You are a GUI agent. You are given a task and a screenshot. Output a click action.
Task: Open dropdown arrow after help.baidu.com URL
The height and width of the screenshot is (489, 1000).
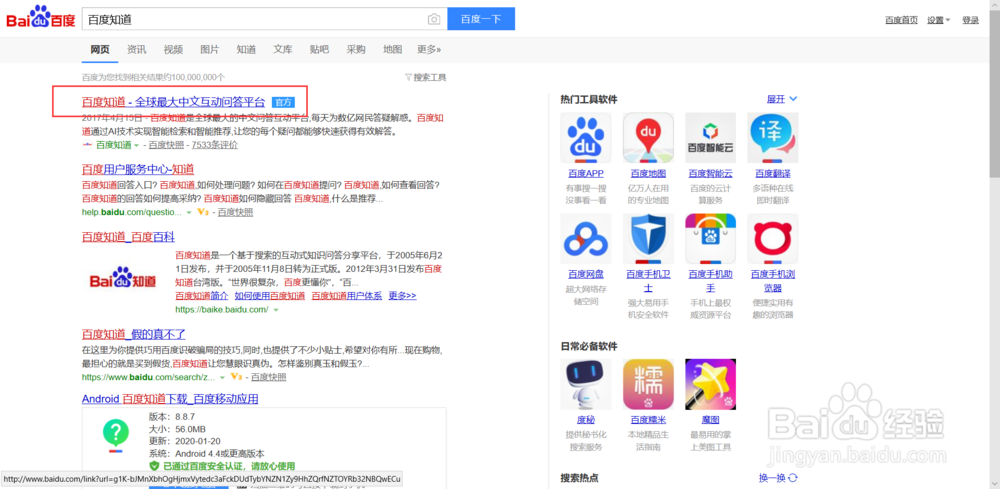click(189, 212)
